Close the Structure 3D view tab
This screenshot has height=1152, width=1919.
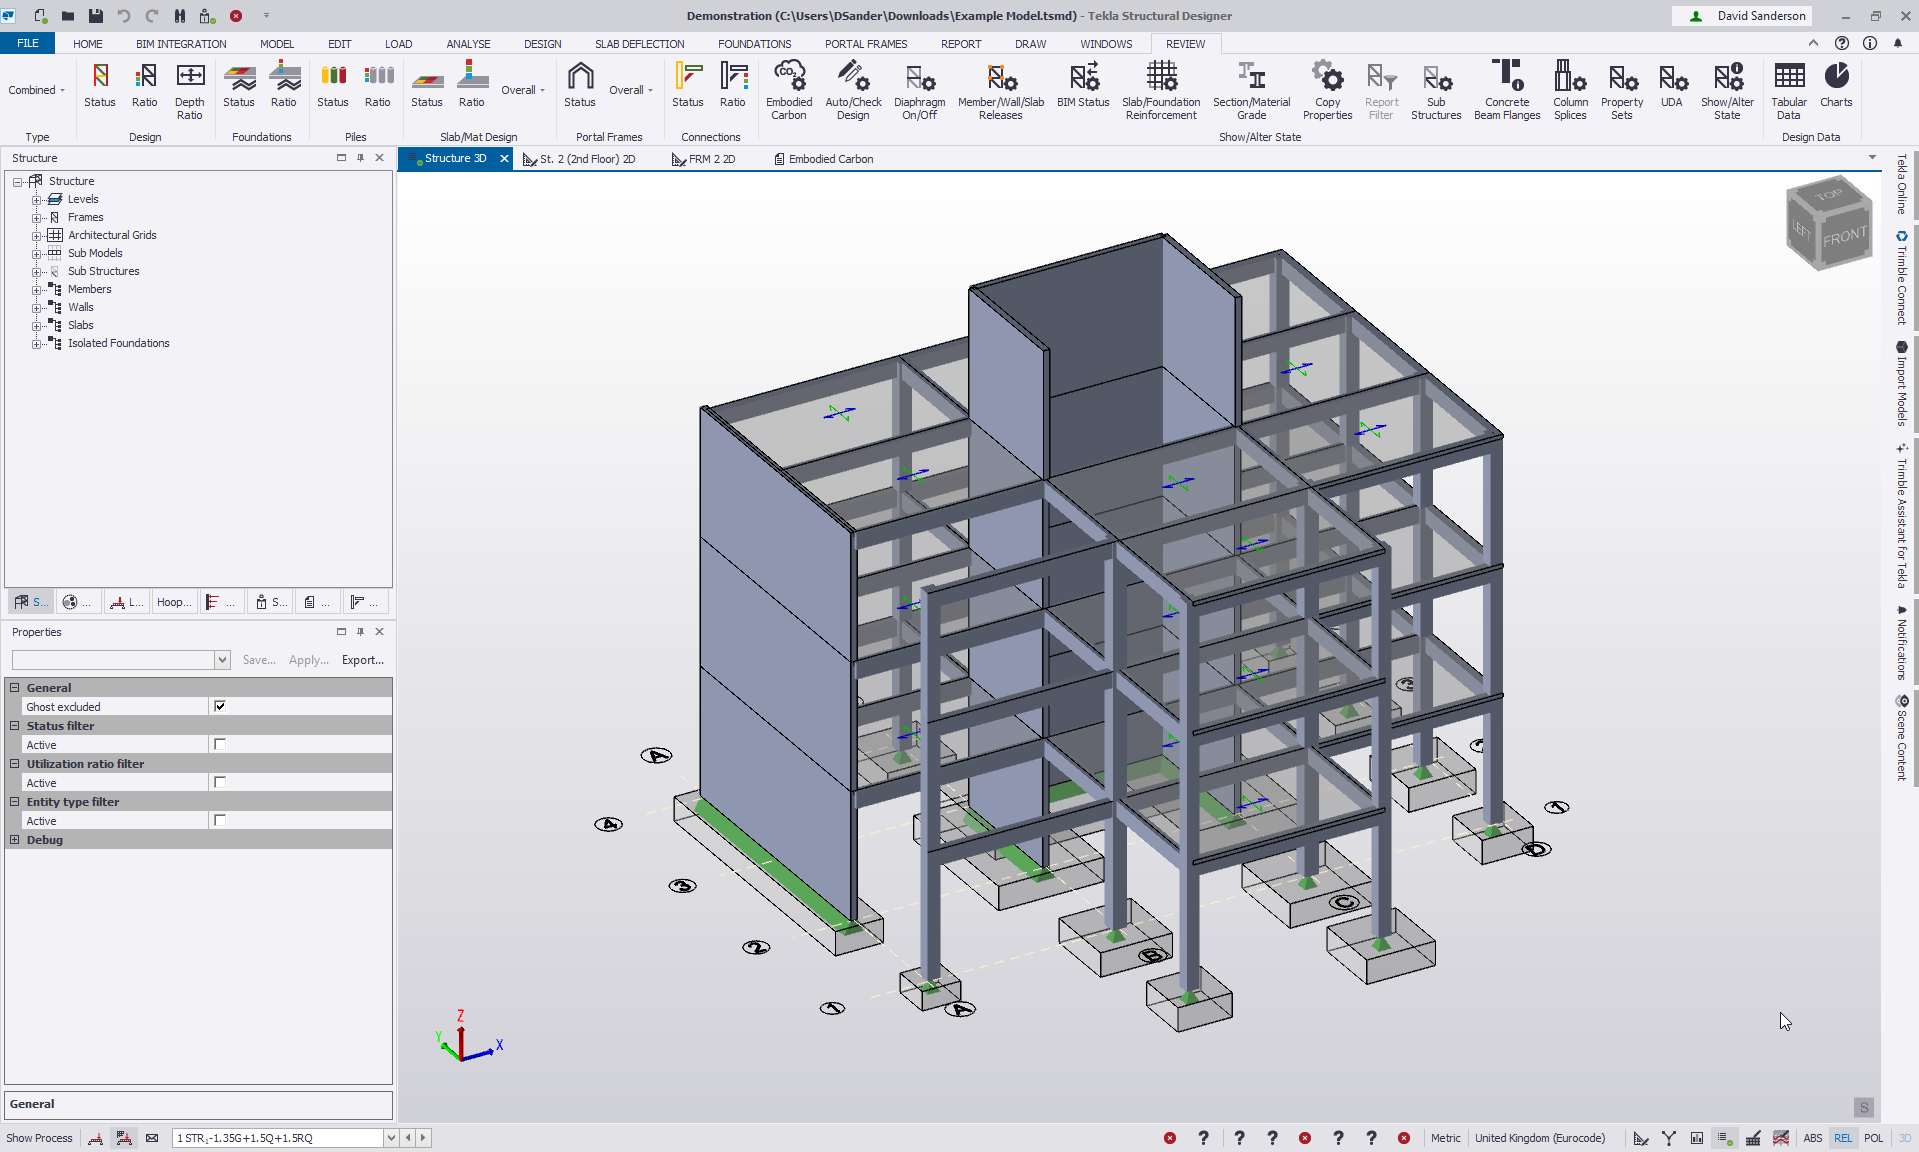tap(504, 158)
